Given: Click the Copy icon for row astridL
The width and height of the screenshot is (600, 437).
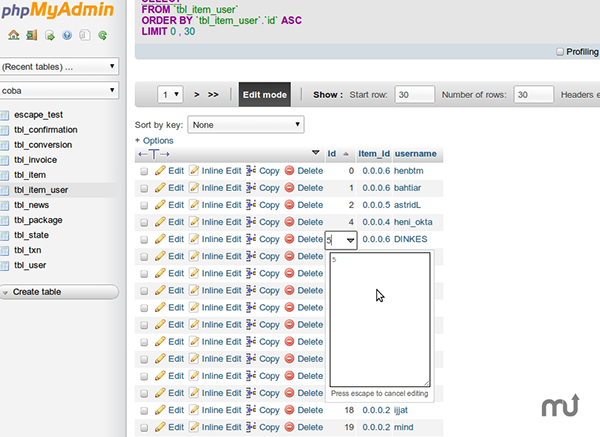Looking at the screenshot, I should click(x=251, y=205).
